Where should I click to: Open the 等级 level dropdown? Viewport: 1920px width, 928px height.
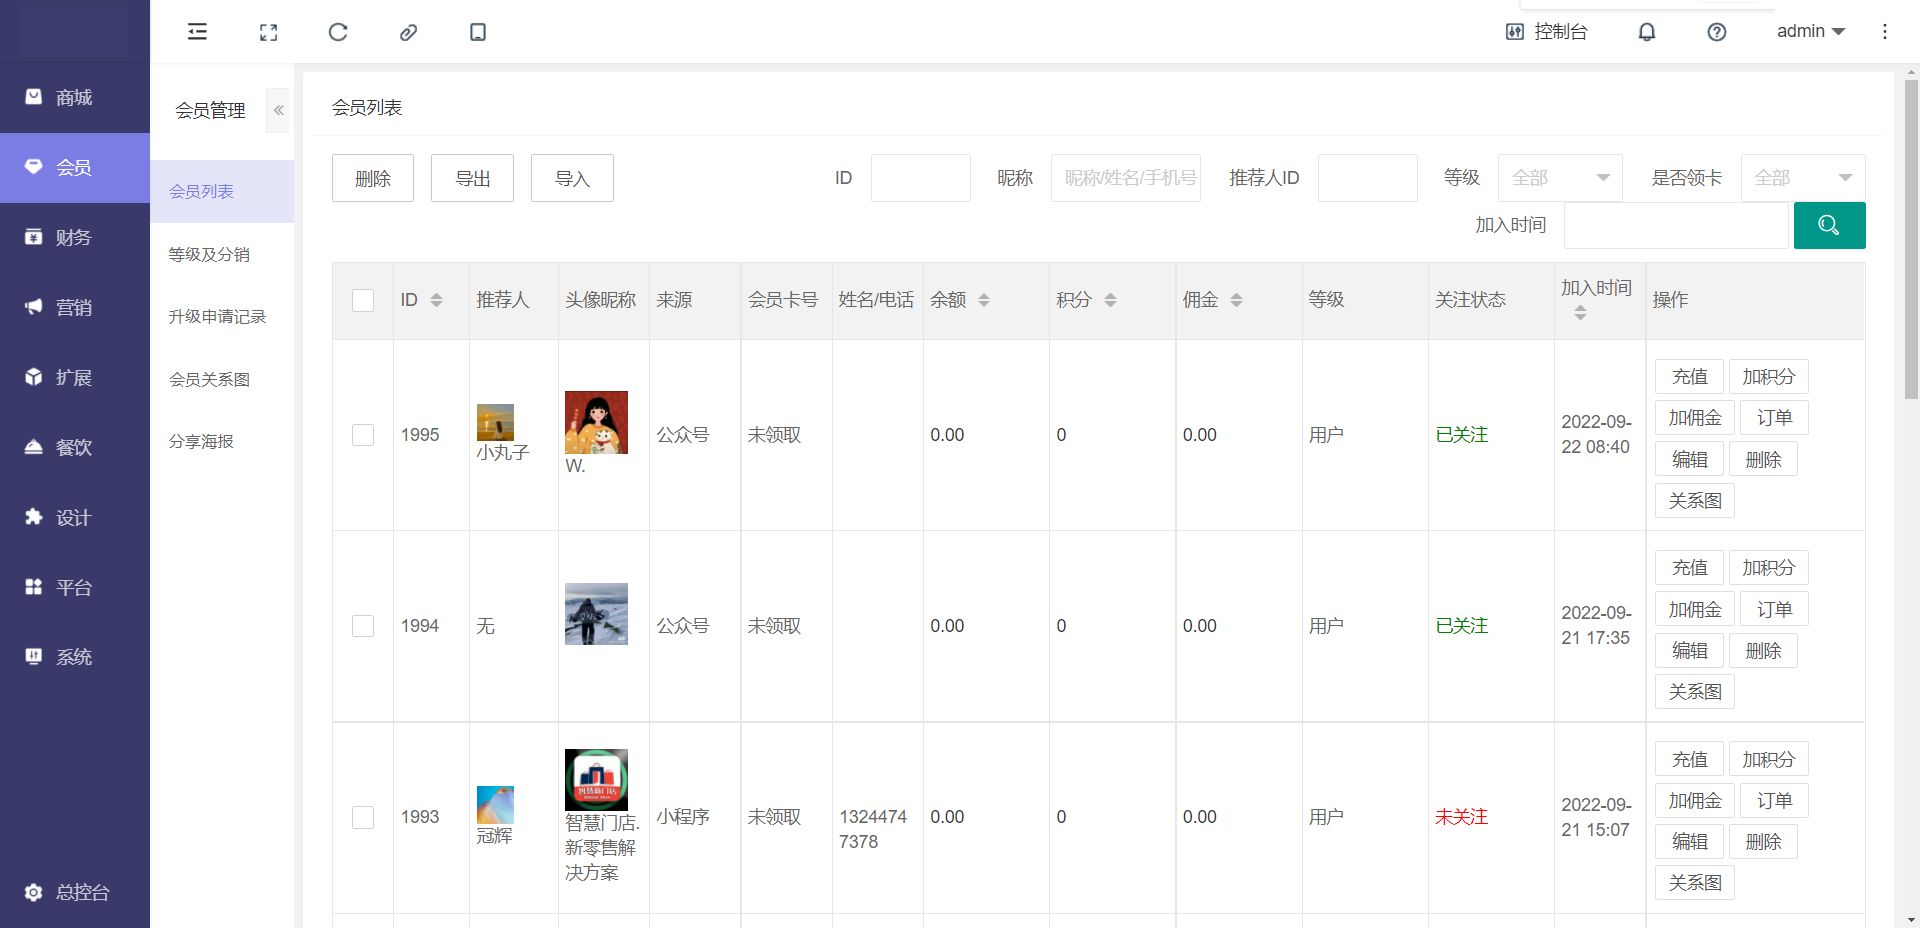pos(1559,178)
